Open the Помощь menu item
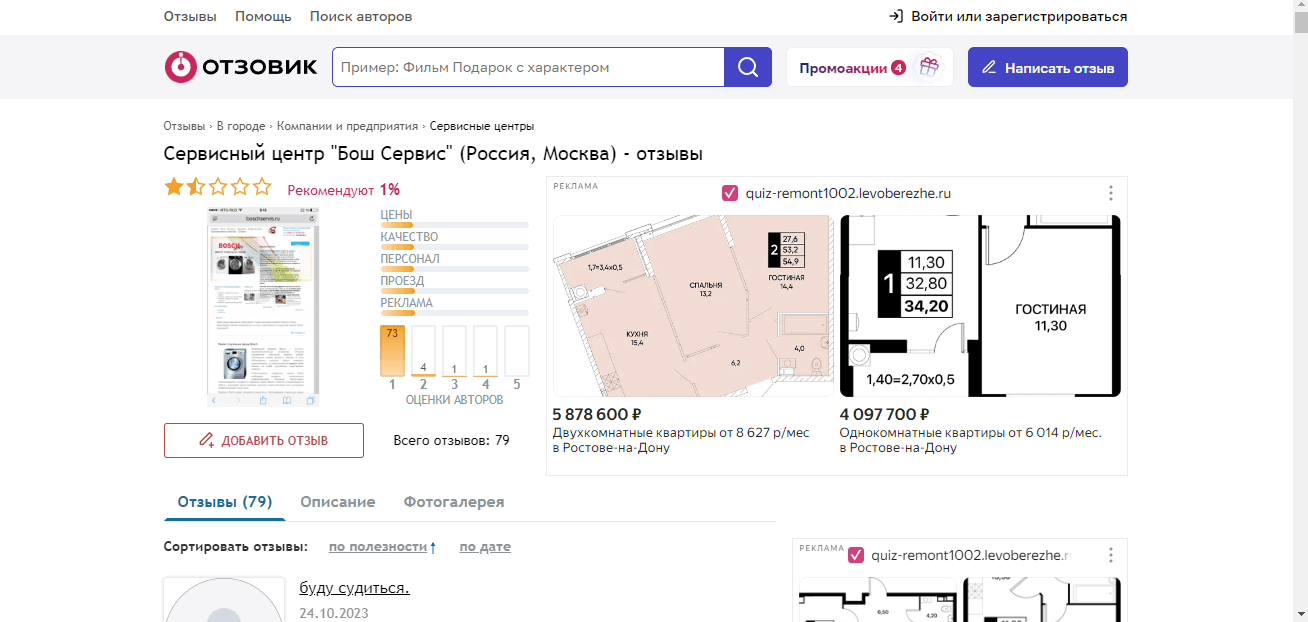This screenshot has width=1308, height=622. [x=262, y=16]
